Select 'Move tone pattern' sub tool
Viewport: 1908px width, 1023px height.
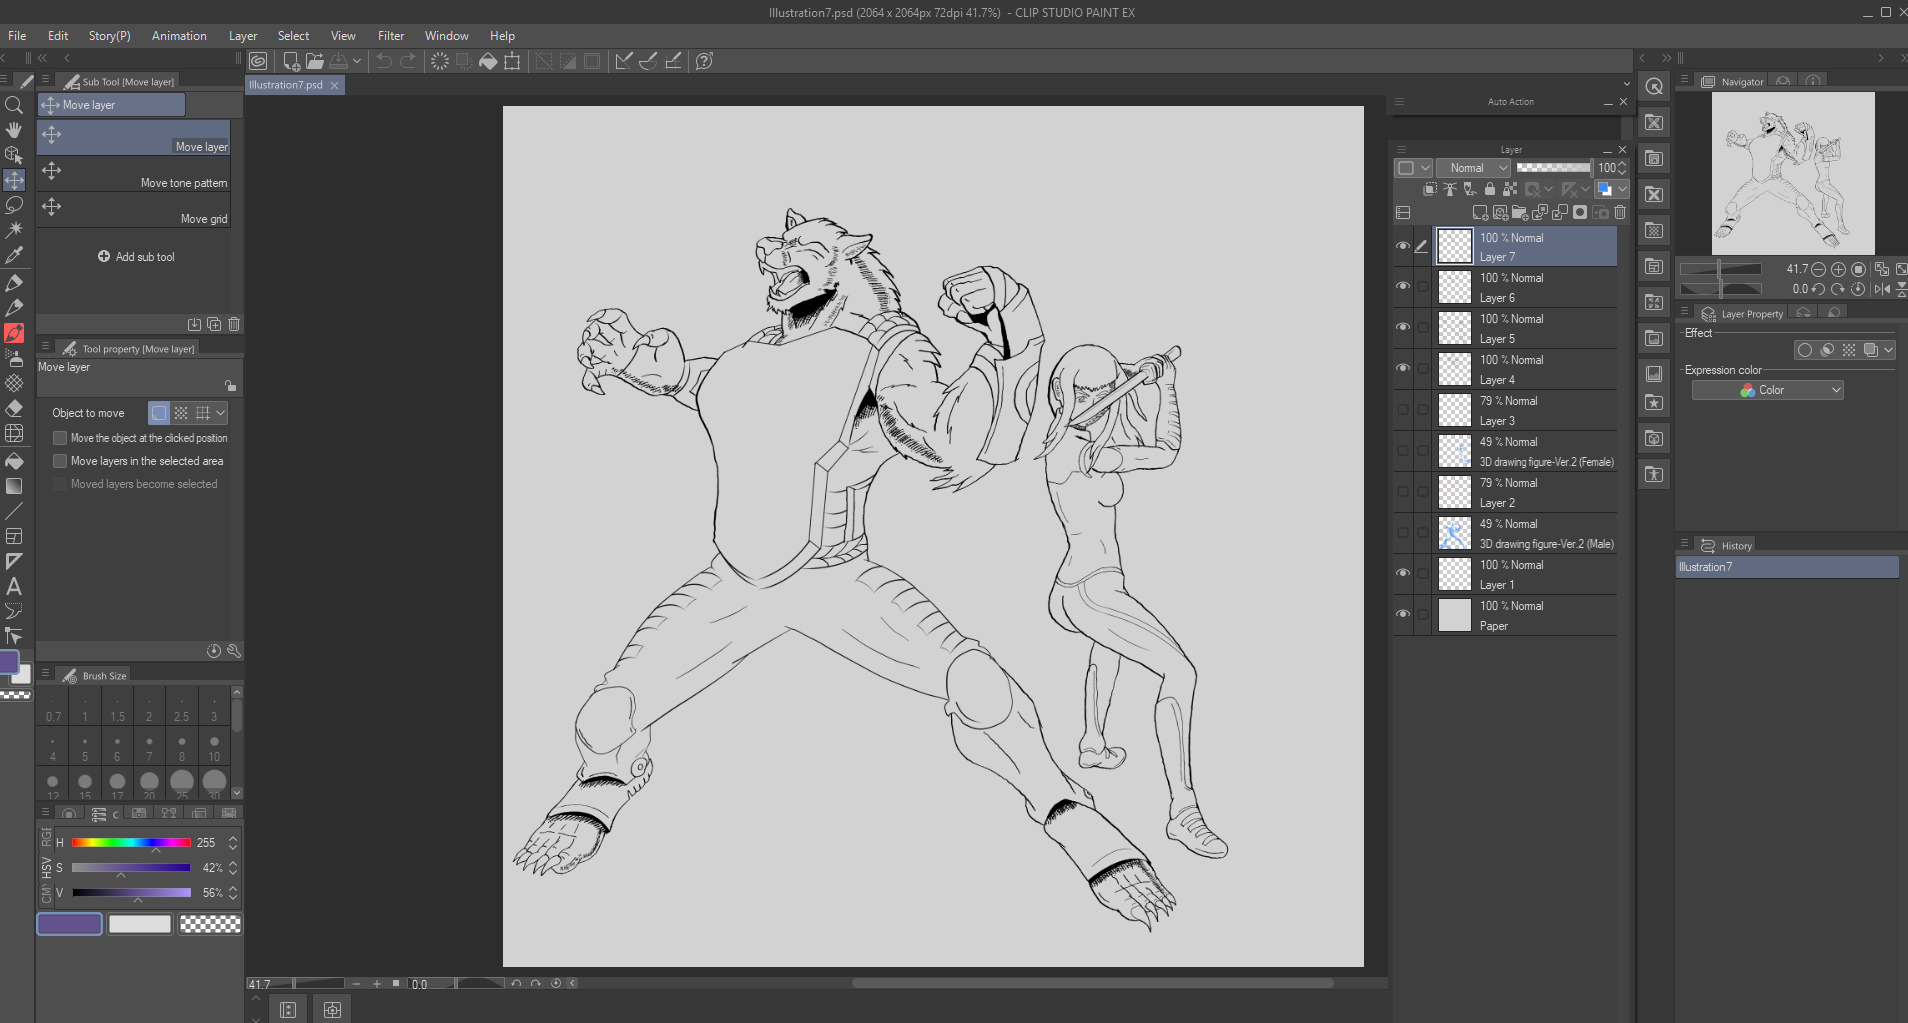[x=134, y=175]
